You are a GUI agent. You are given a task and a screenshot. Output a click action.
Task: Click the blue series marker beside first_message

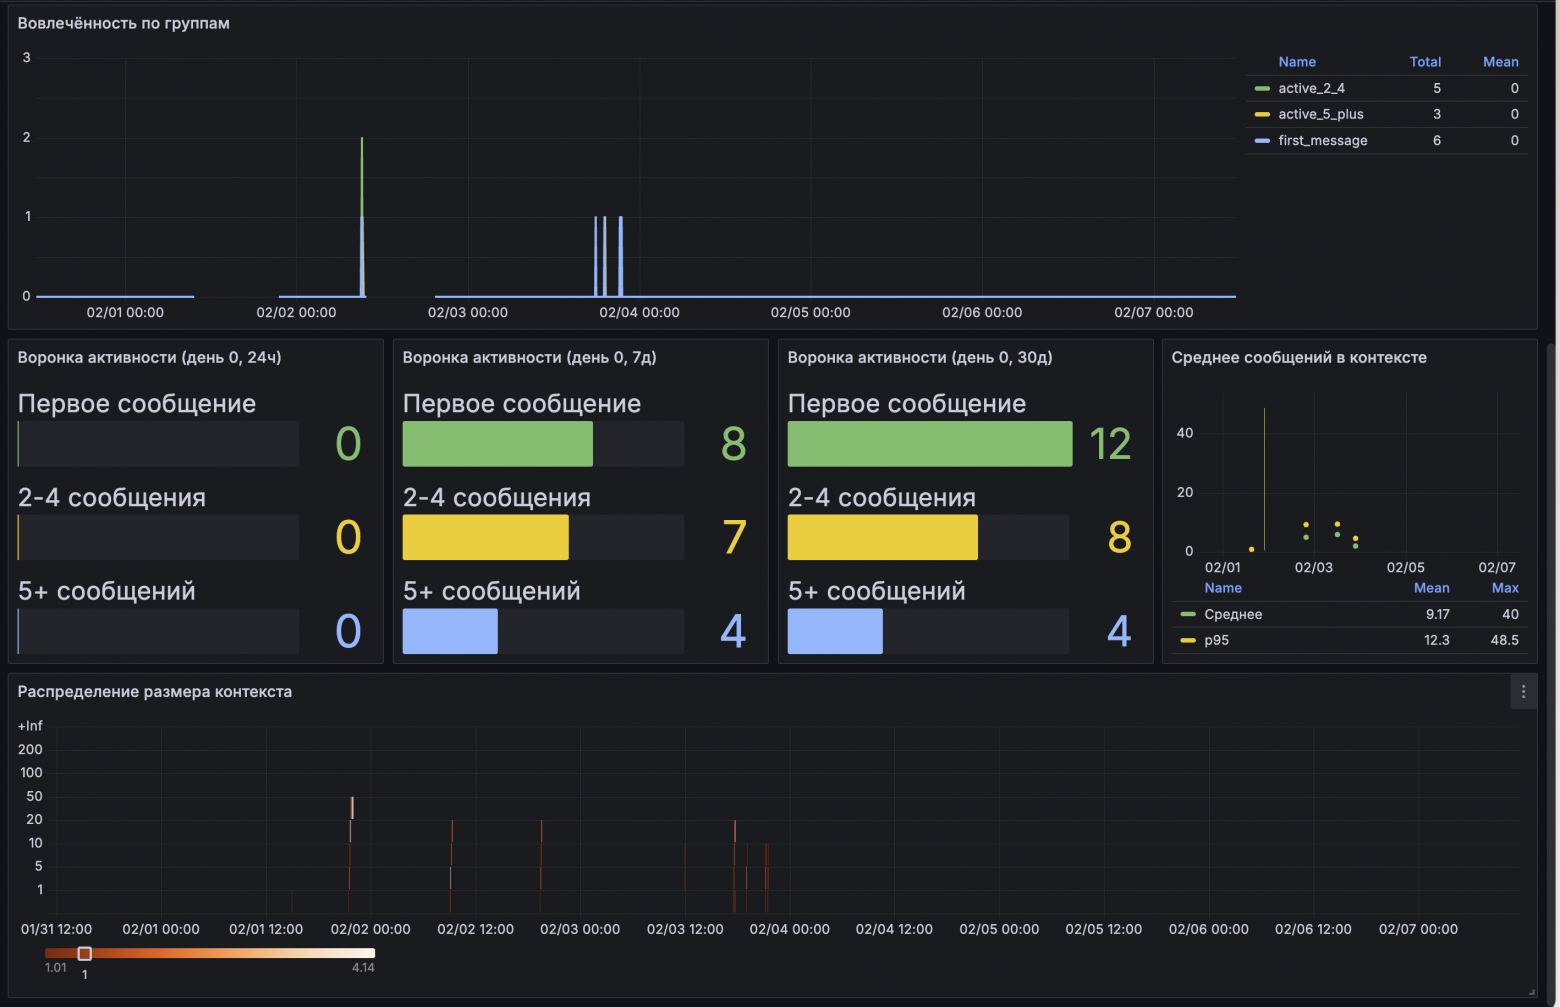tap(1264, 140)
